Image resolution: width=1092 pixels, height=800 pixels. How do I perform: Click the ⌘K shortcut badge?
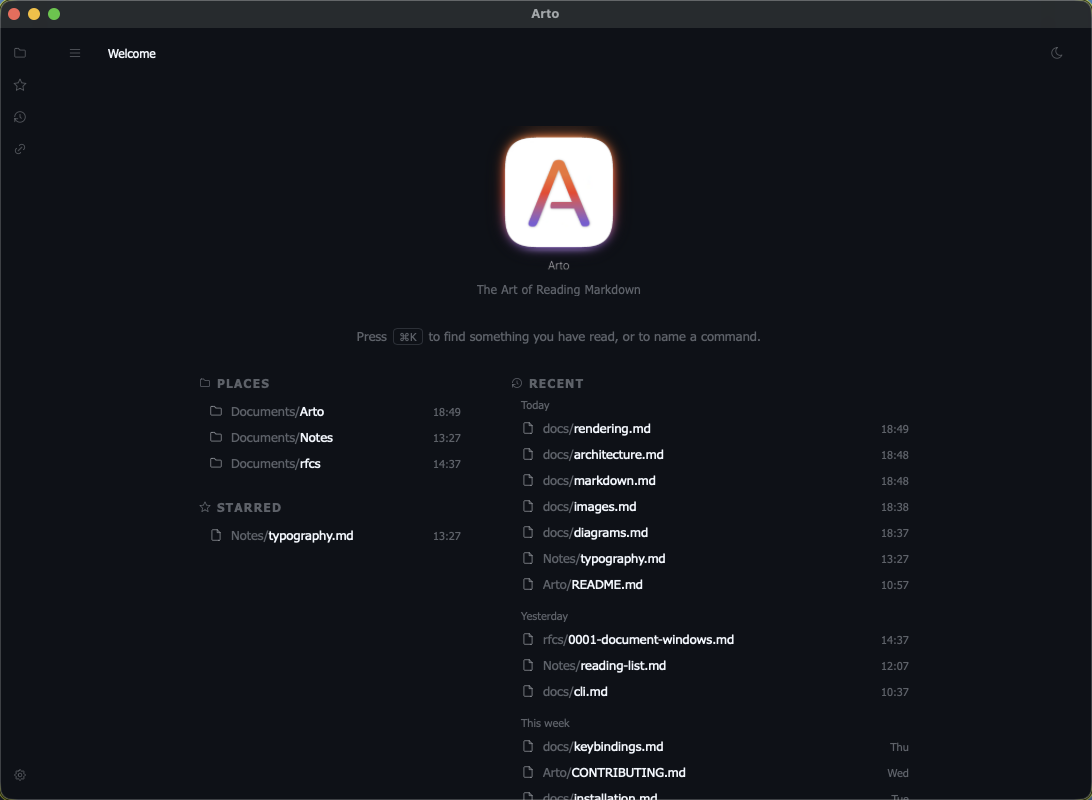coord(408,337)
